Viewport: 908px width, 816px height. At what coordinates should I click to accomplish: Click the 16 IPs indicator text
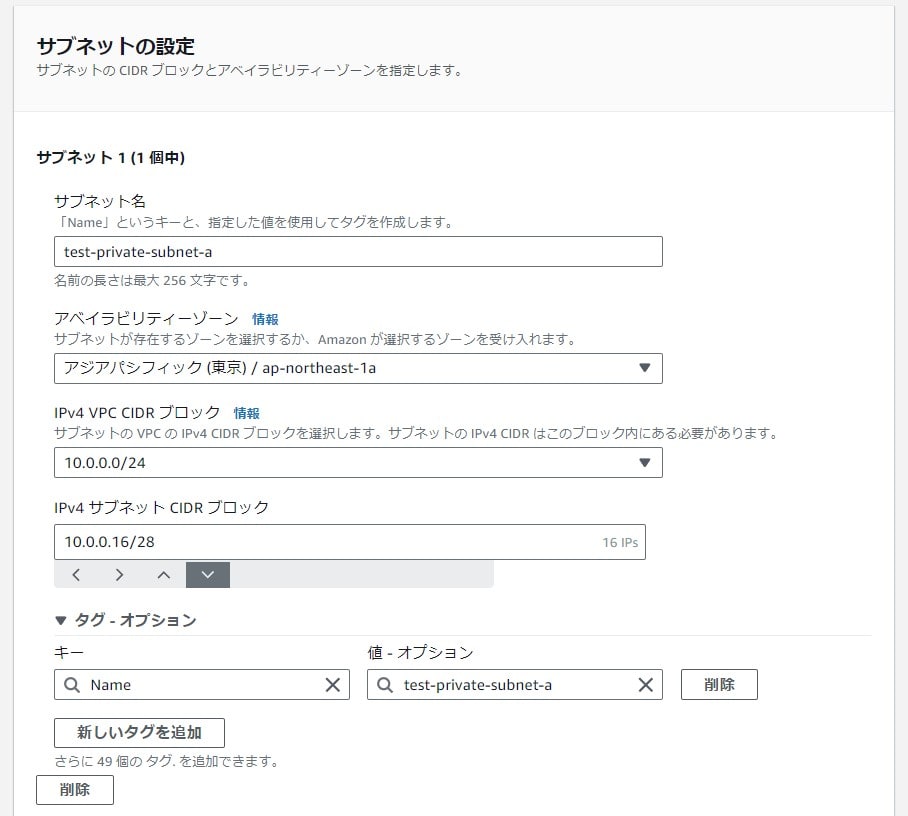[x=620, y=543]
